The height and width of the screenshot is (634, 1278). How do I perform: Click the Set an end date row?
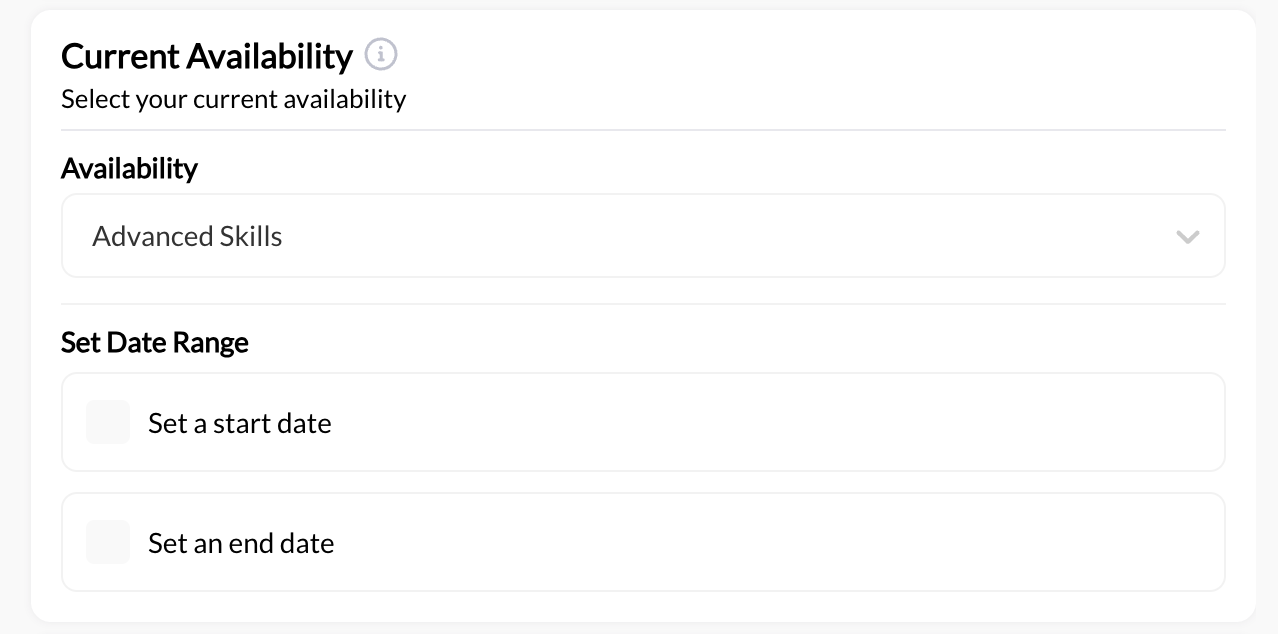point(643,542)
